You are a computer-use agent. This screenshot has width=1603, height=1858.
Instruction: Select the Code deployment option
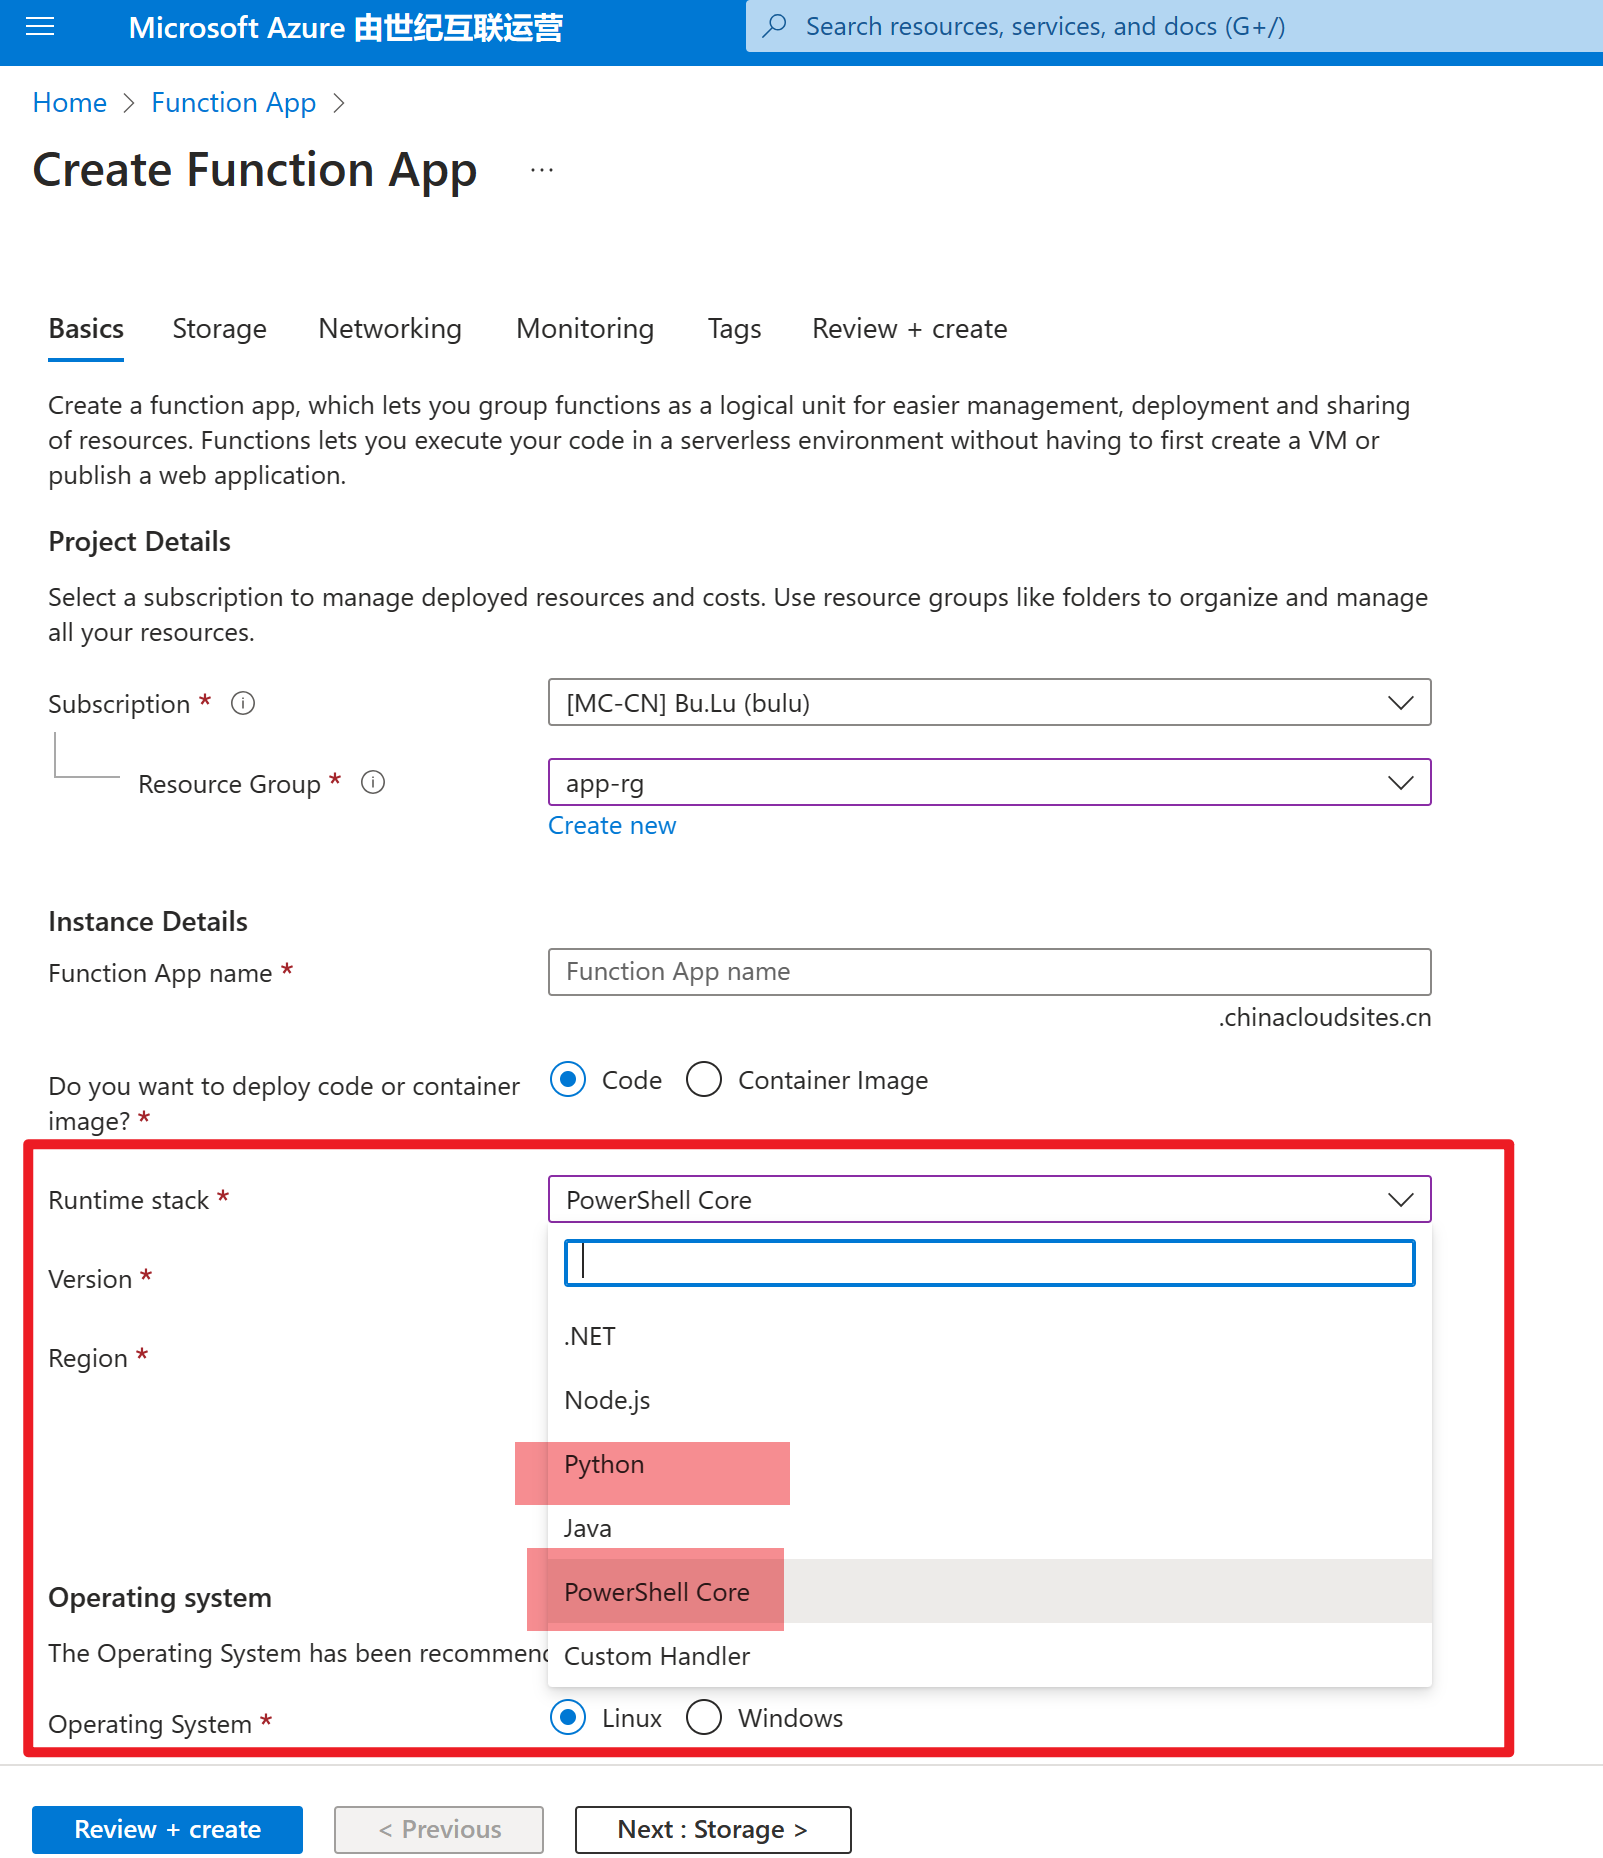[x=568, y=1080]
